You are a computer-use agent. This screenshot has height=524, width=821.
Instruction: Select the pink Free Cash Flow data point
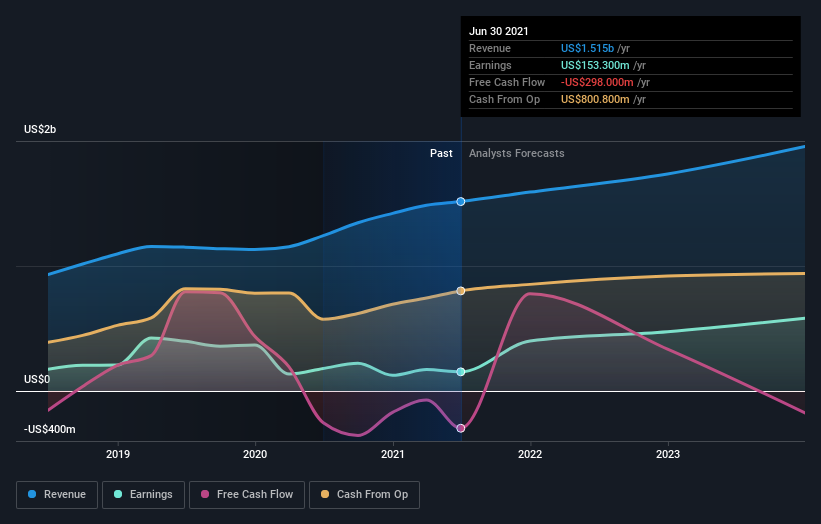tap(461, 428)
